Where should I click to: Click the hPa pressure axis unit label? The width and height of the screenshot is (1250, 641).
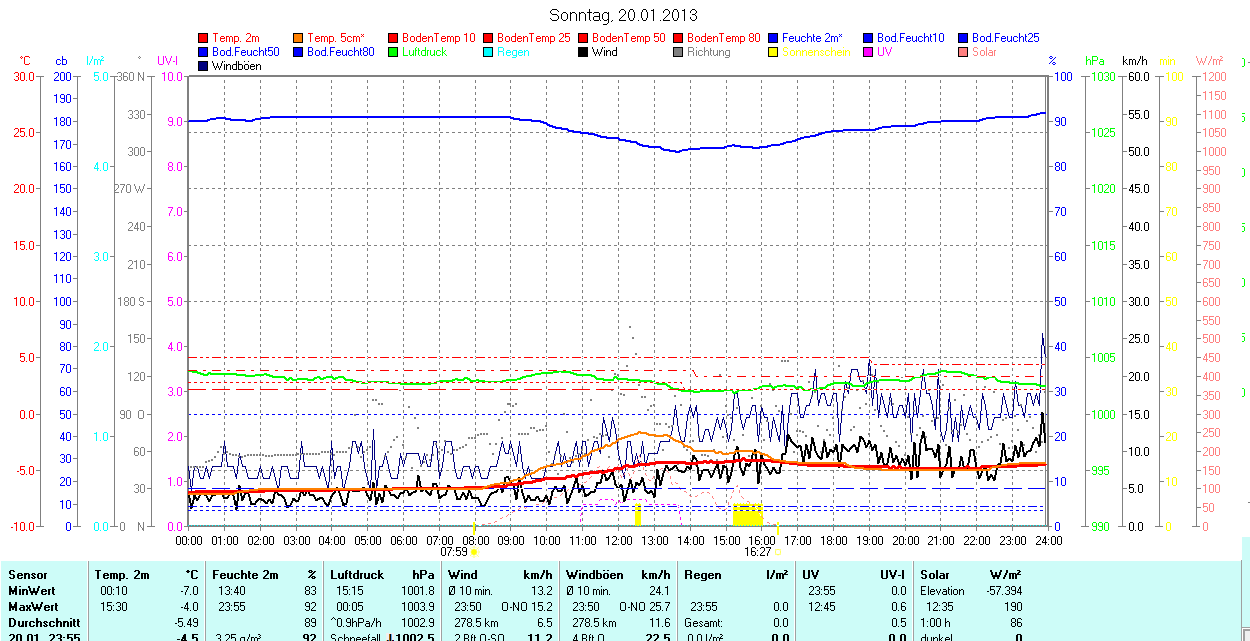(1097, 61)
